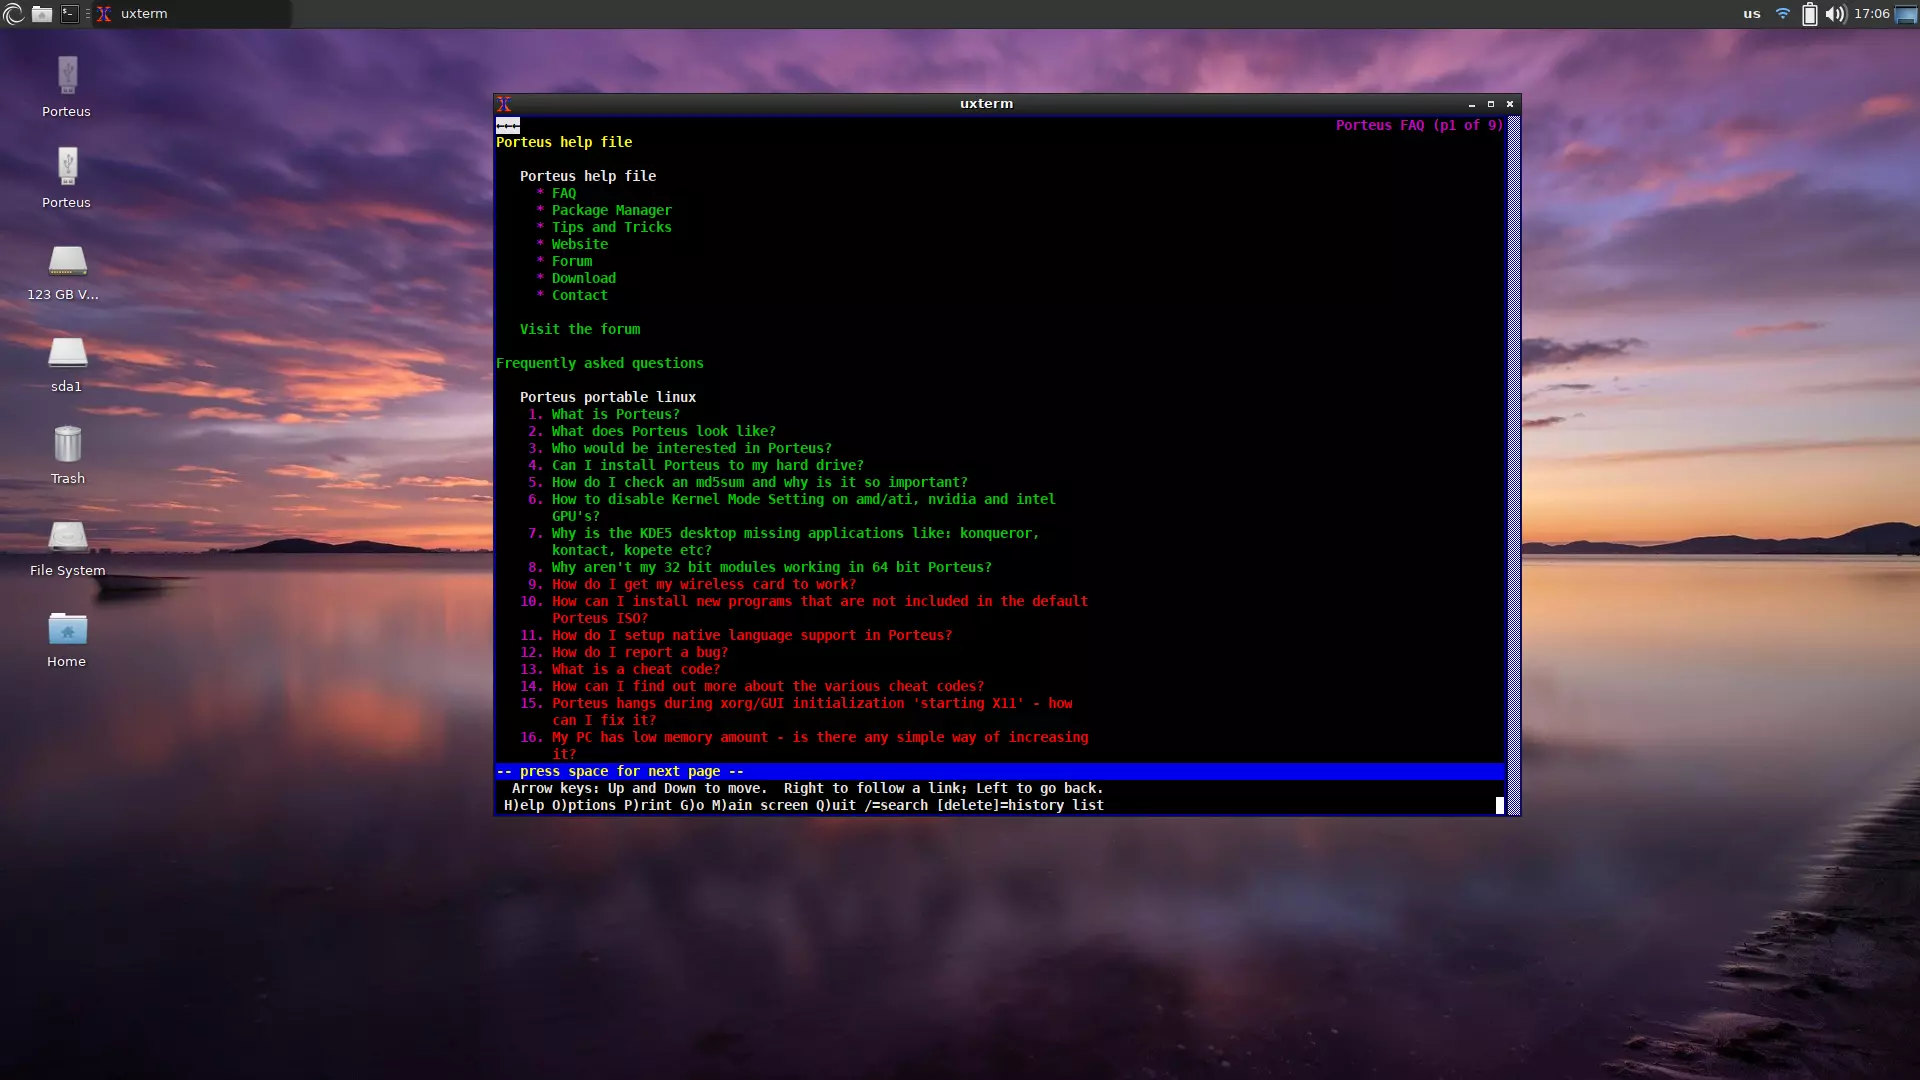Viewport: 1920px width, 1080px height.
Task: Select 'Can I install Porteus to my hard drive?'
Action: tap(708, 465)
